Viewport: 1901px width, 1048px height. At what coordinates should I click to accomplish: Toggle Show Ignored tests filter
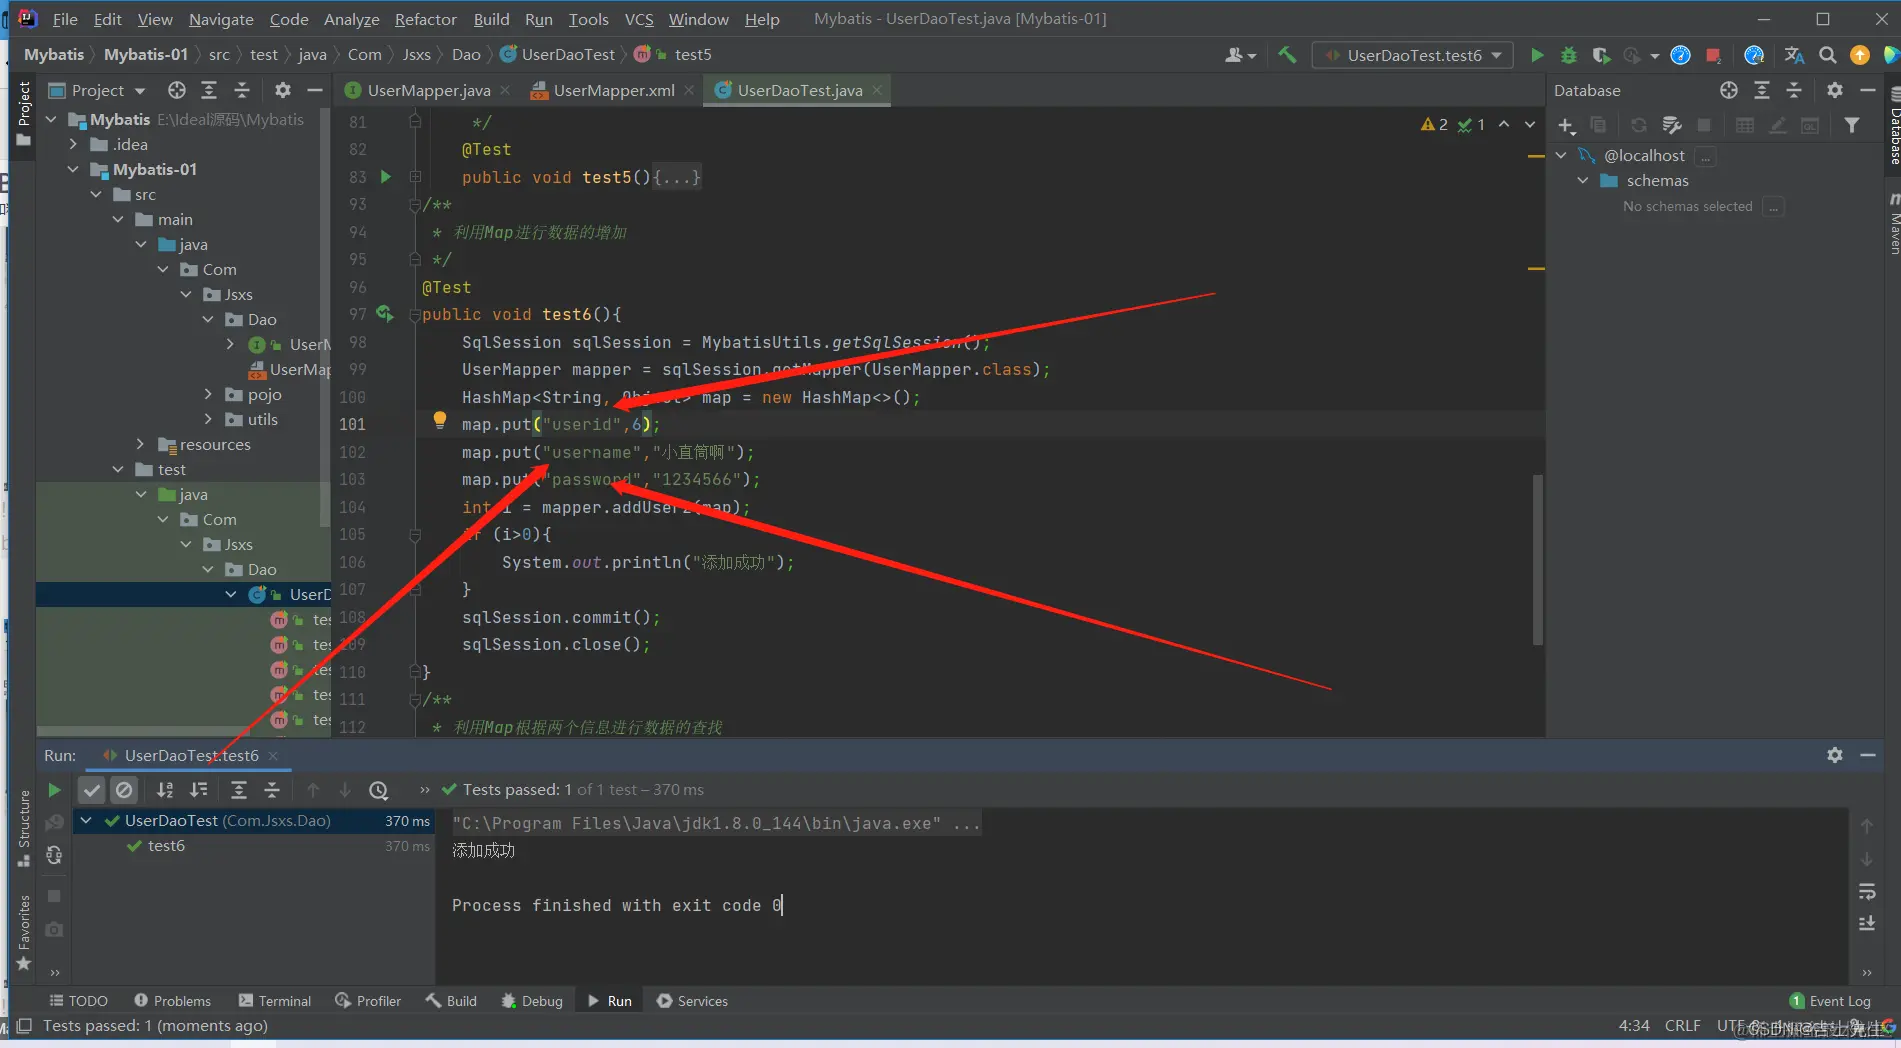coord(124,790)
